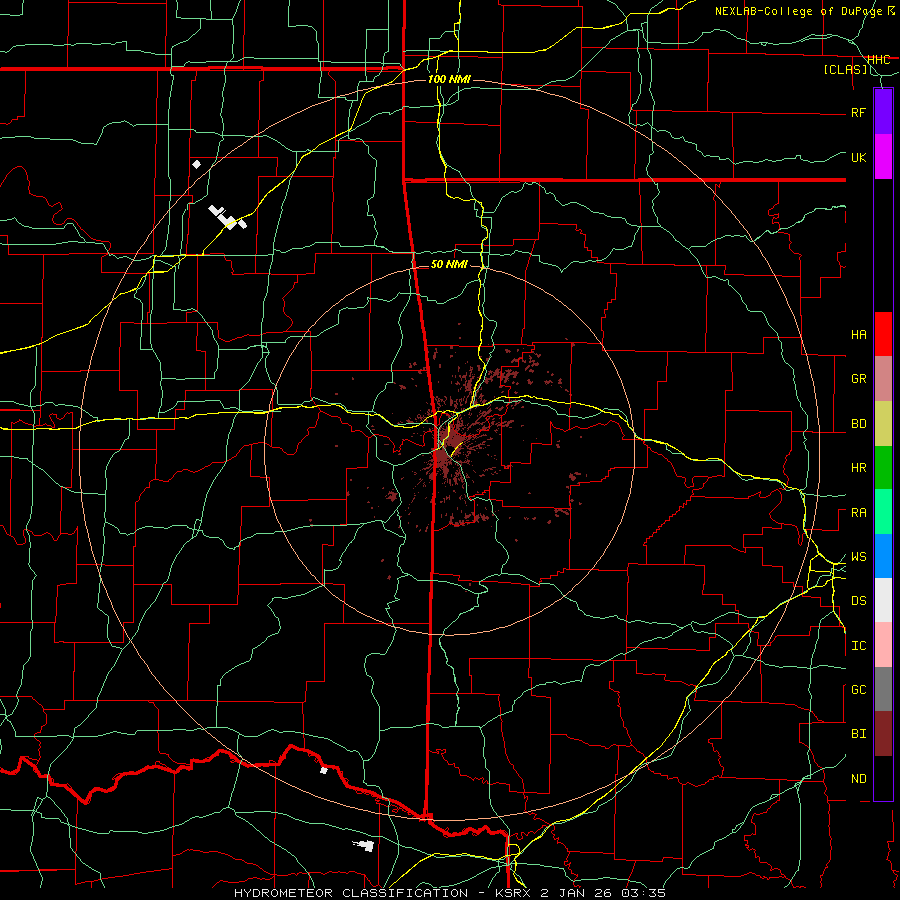The width and height of the screenshot is (900, 900).
Task: Click the BD legend label
Action: (x=859, y=424)
